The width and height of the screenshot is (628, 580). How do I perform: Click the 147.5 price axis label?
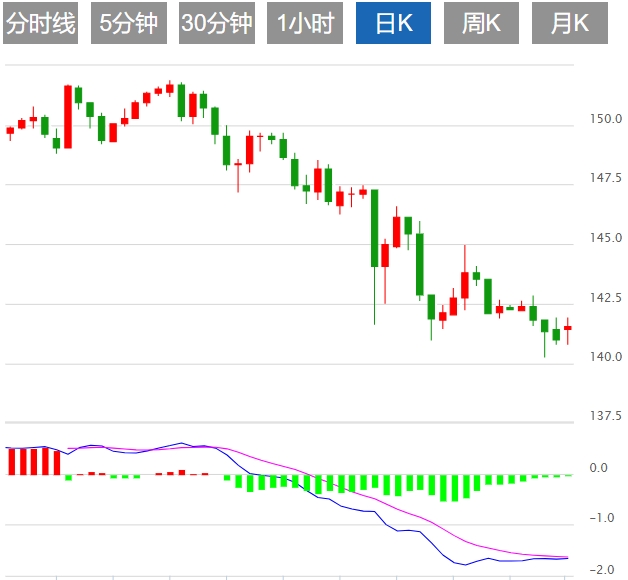pos(606,177)
